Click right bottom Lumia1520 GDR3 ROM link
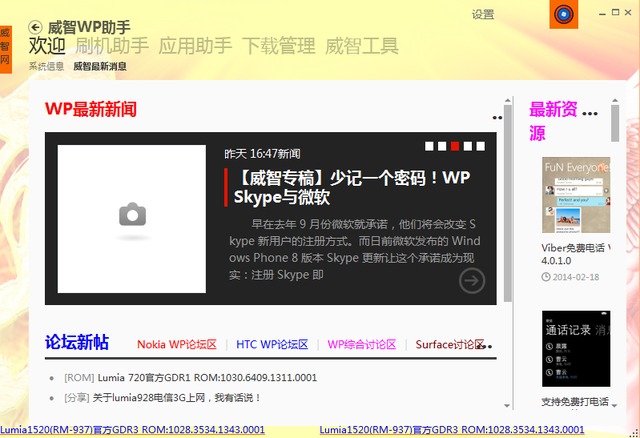640x438 pixels. [x=452, y=430]
